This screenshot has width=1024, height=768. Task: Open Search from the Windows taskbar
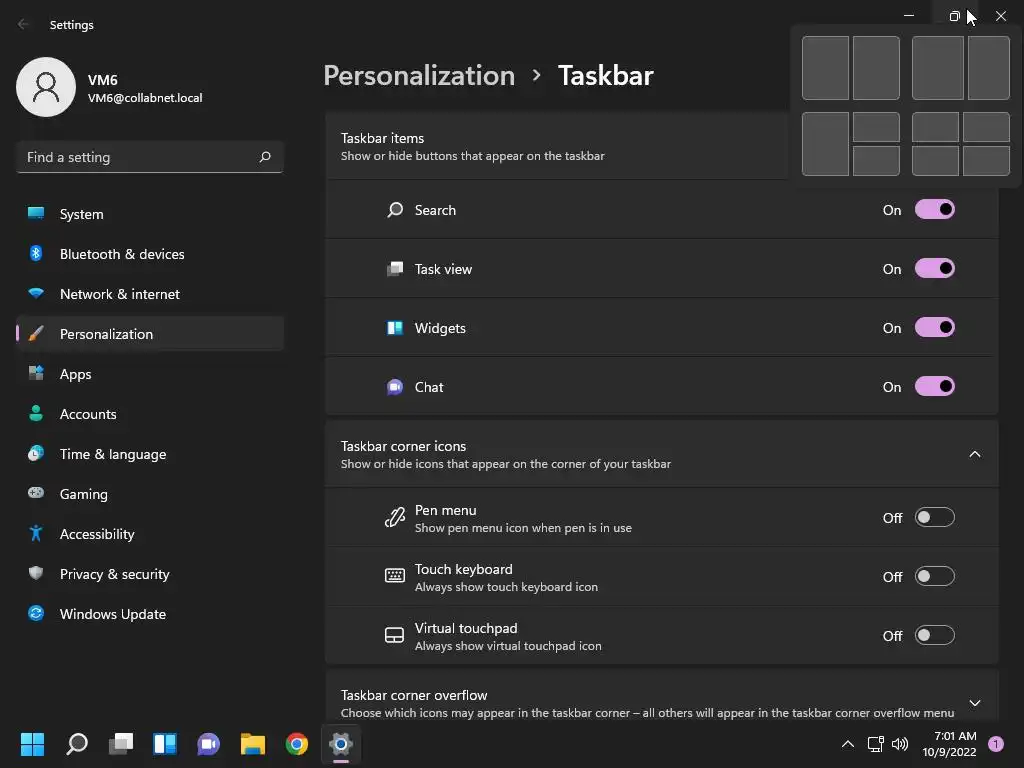77,743
